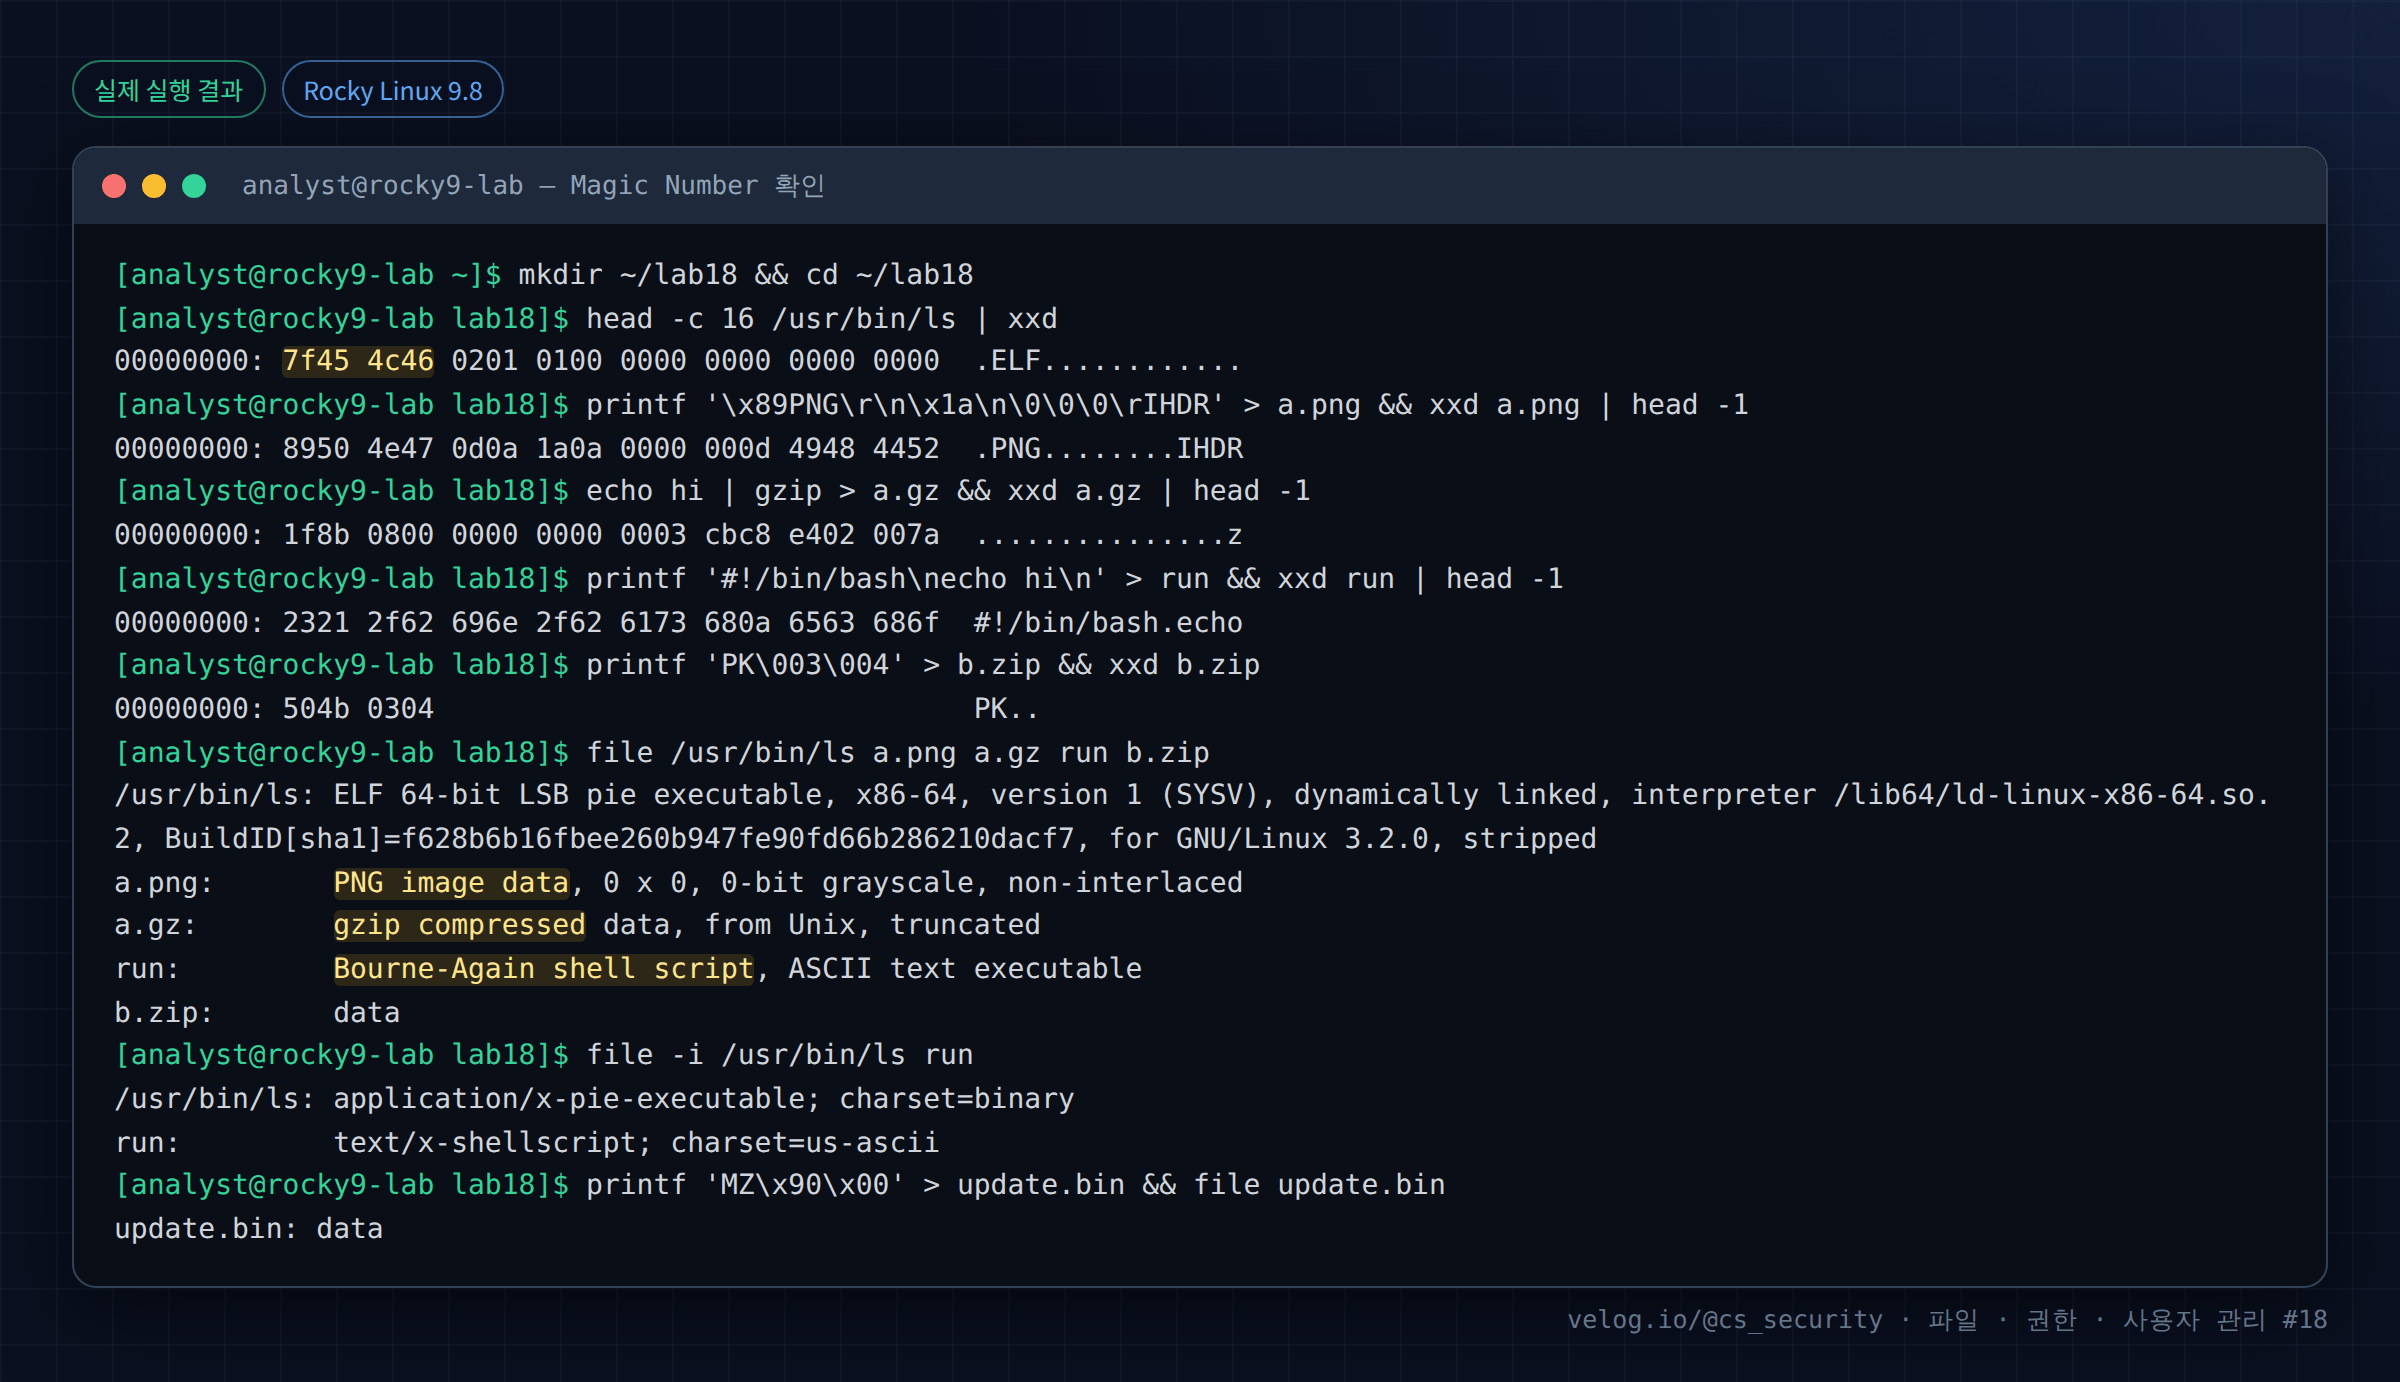Click the green maximize dot in terminal title bar
Viewport: 2400px width, 1382px height.
(194, 186)
